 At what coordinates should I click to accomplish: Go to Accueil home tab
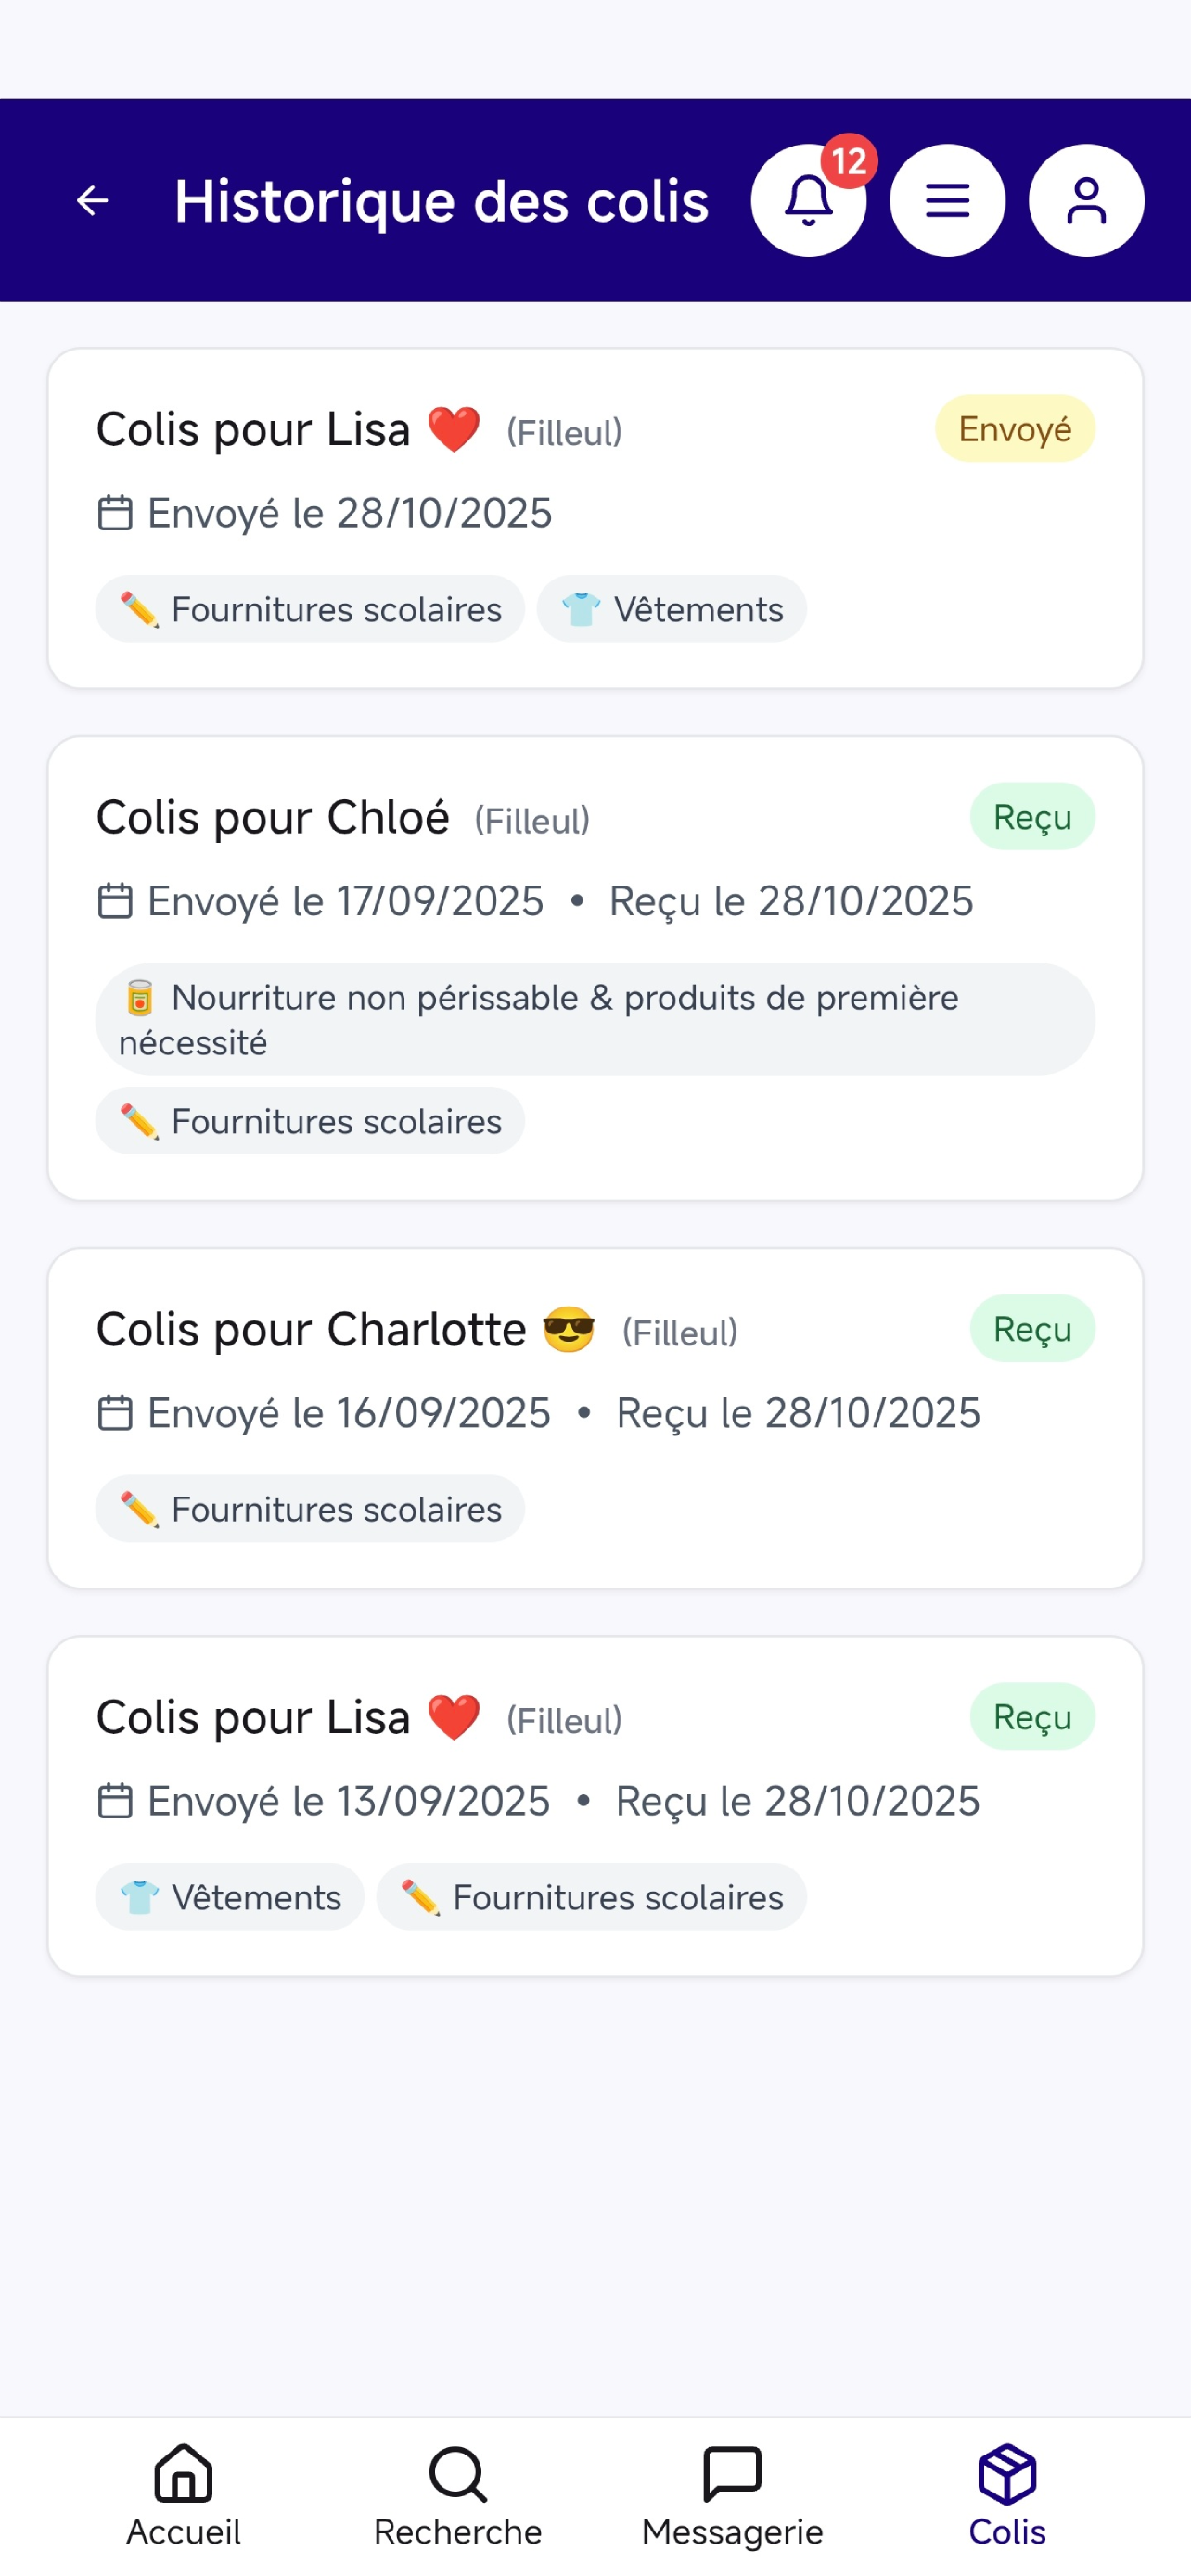(x=184, y=2496)
